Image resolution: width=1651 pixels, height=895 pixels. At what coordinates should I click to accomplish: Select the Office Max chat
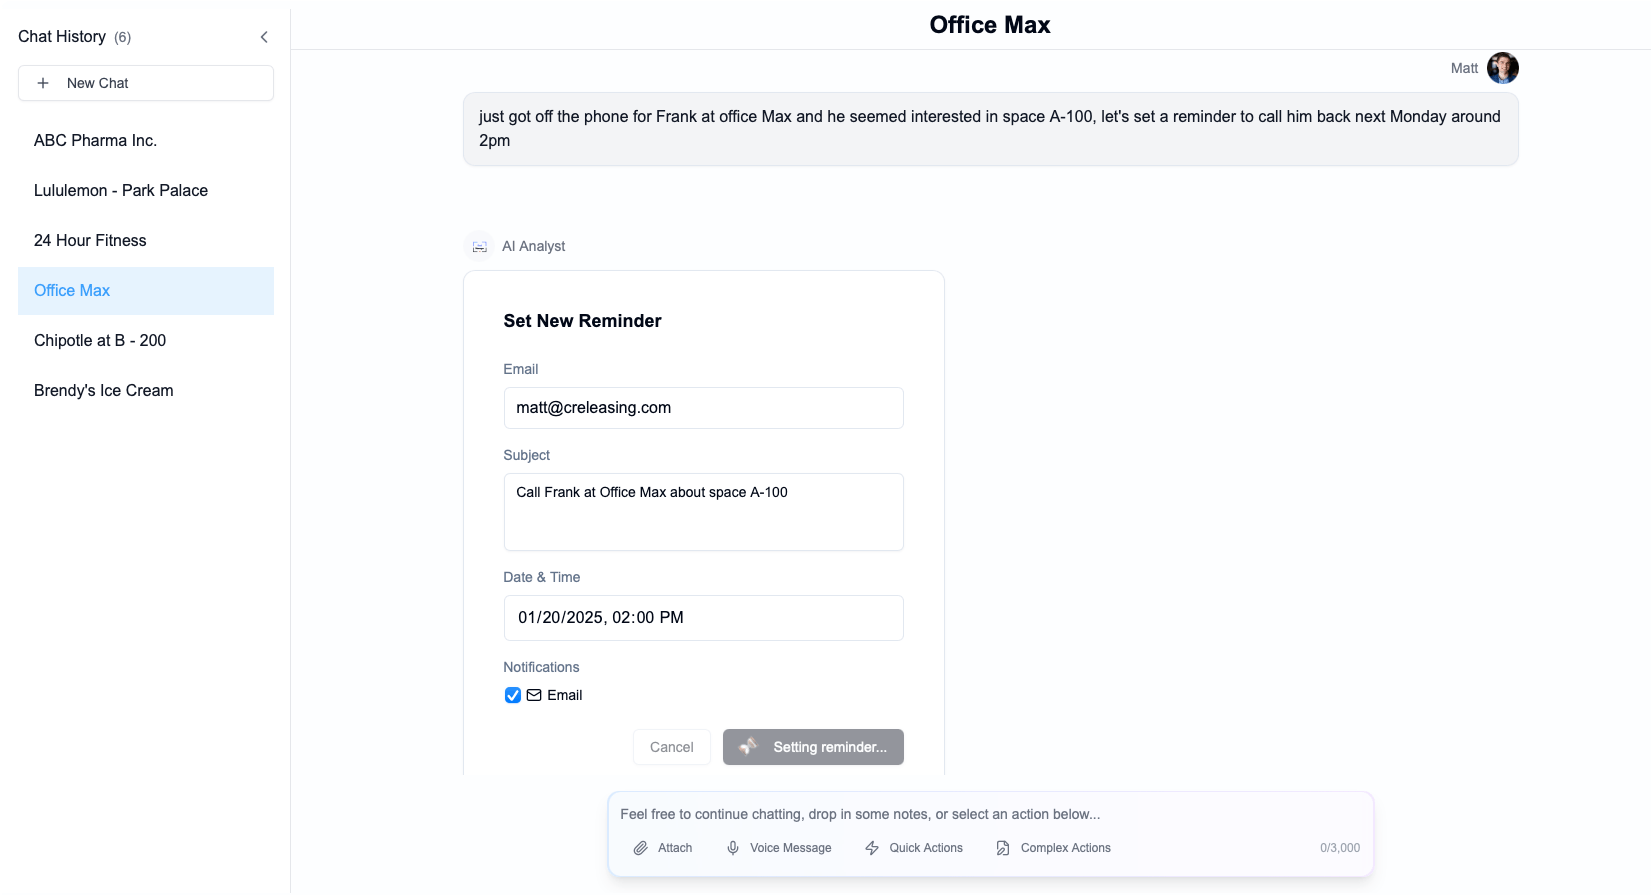point(146,291)
